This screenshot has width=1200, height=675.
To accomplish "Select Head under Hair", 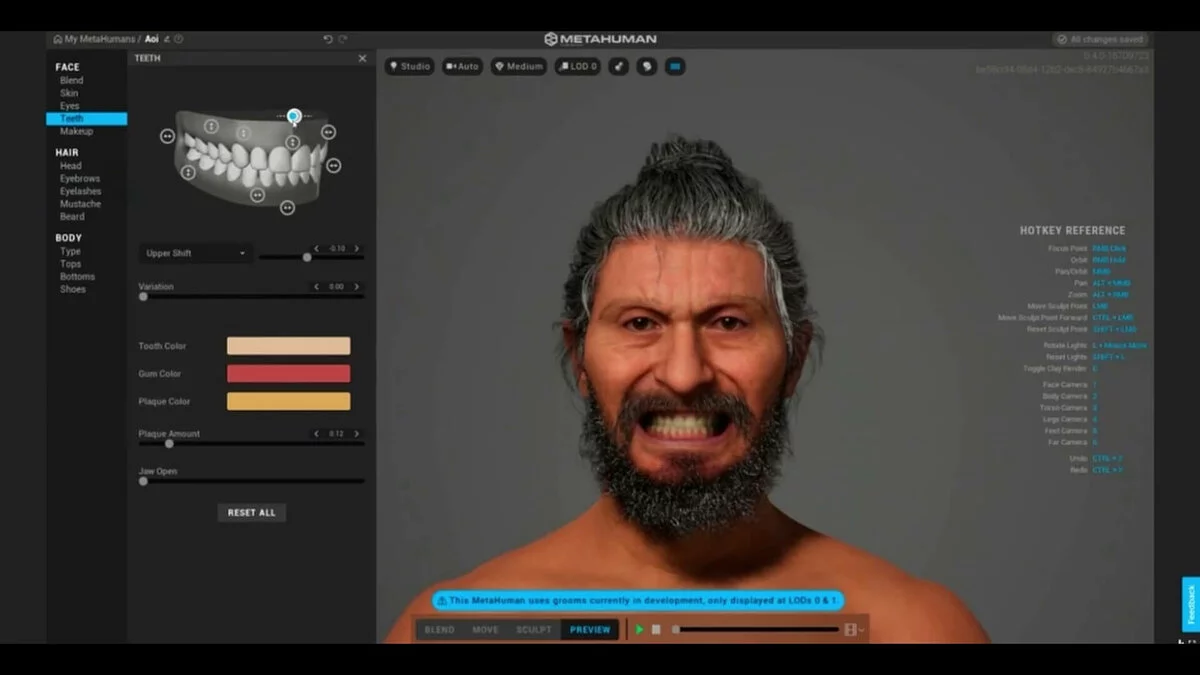I will (x=71, y=166).
